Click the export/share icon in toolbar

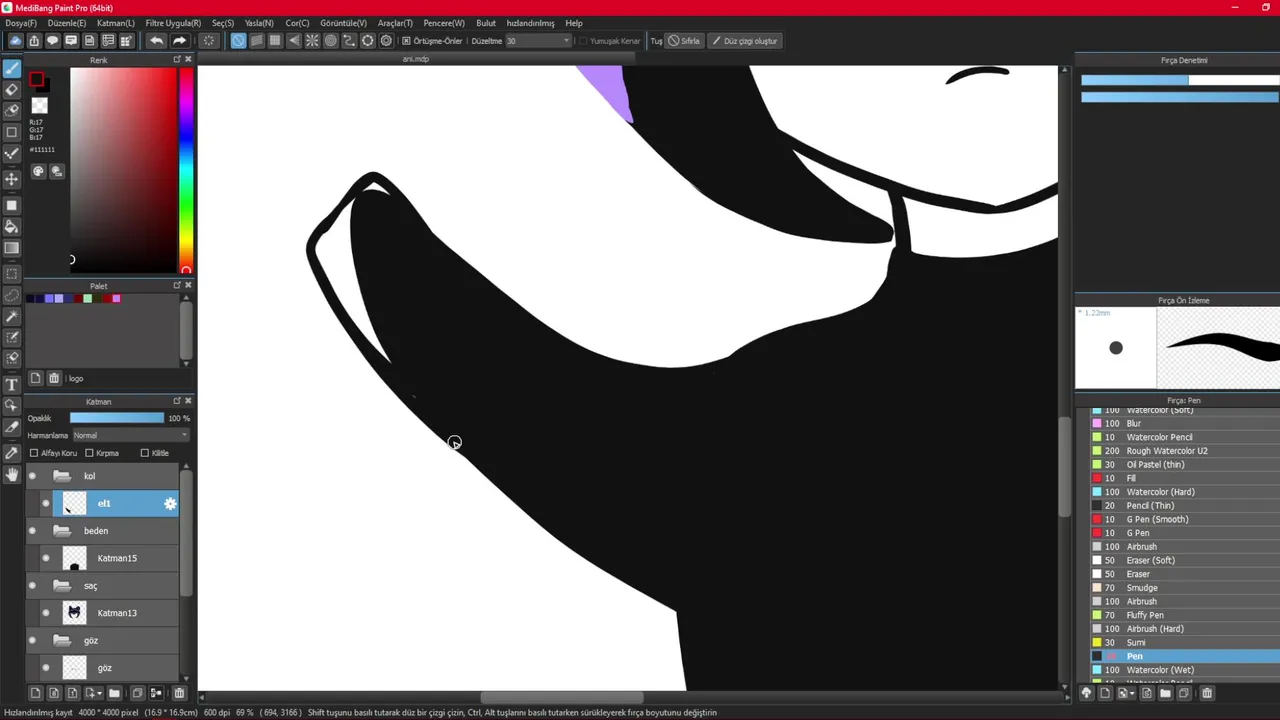34,41
